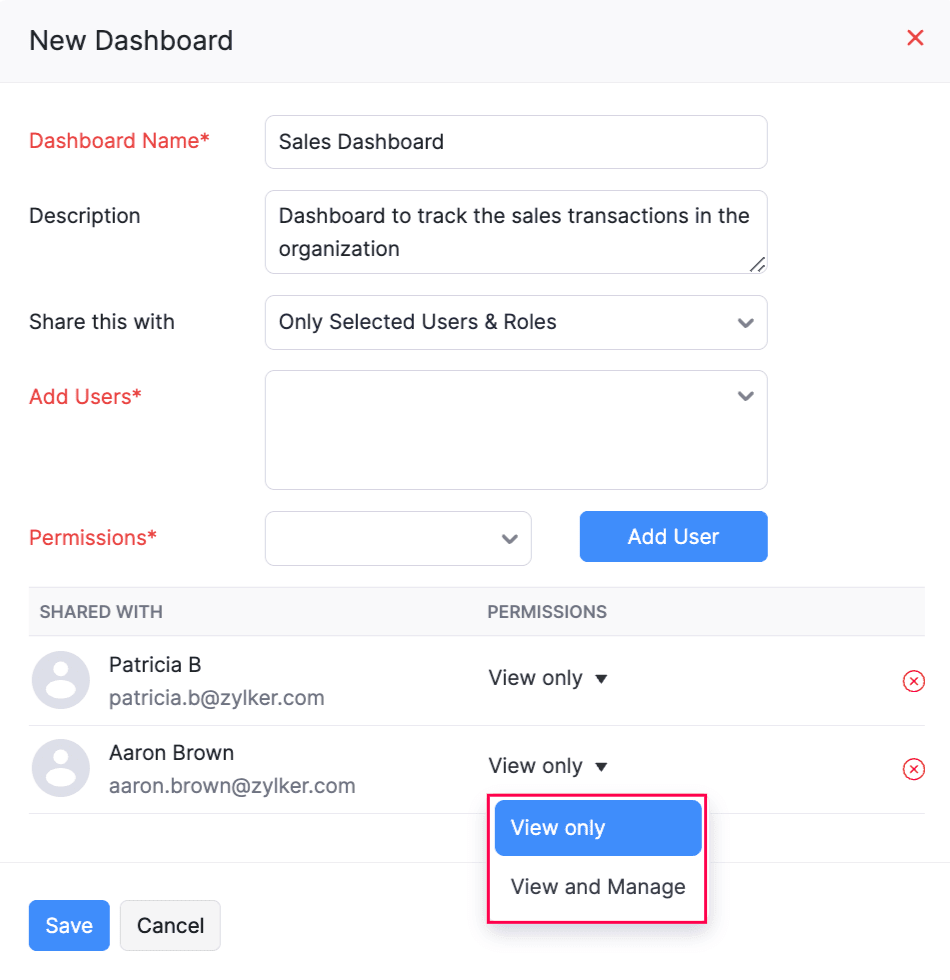Click the PERMISSIONS column header
This screenshot has width=950, height=980.
coord(548,611)
